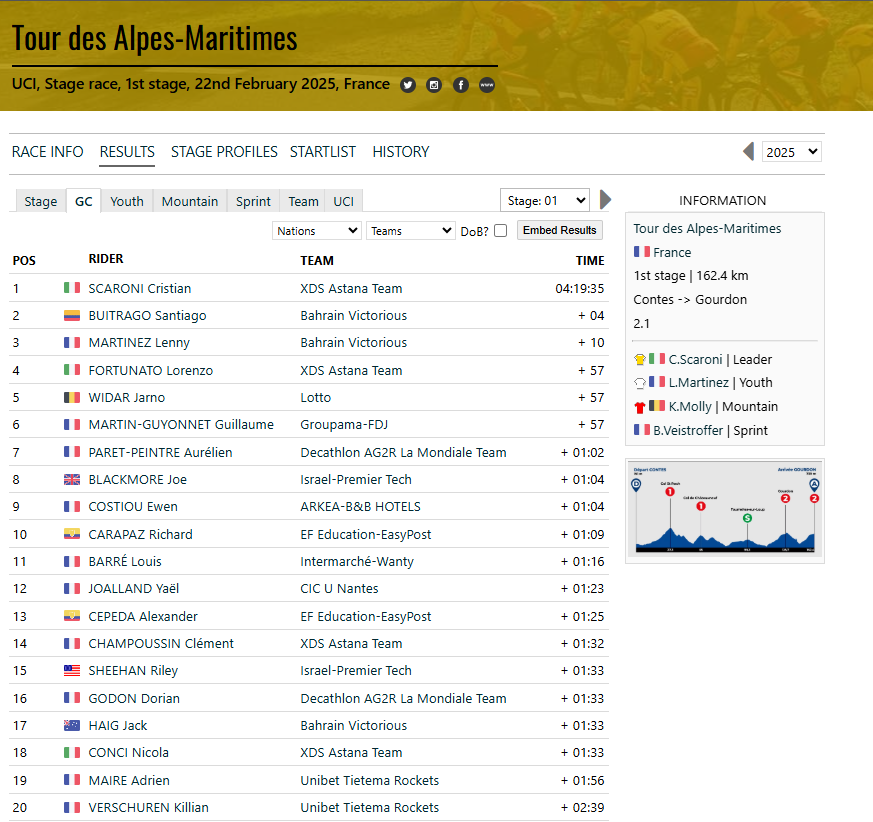Click the Ecuador flag beside CARAPAZ Richard
Screen dimensions: 873x822
(72, 534)
